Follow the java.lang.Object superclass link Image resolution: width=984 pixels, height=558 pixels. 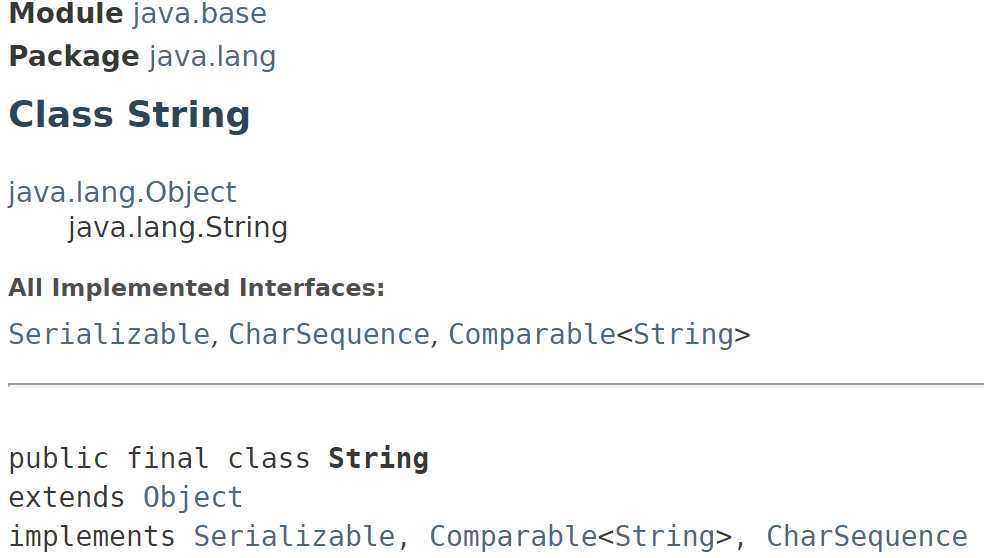point(122,192)
